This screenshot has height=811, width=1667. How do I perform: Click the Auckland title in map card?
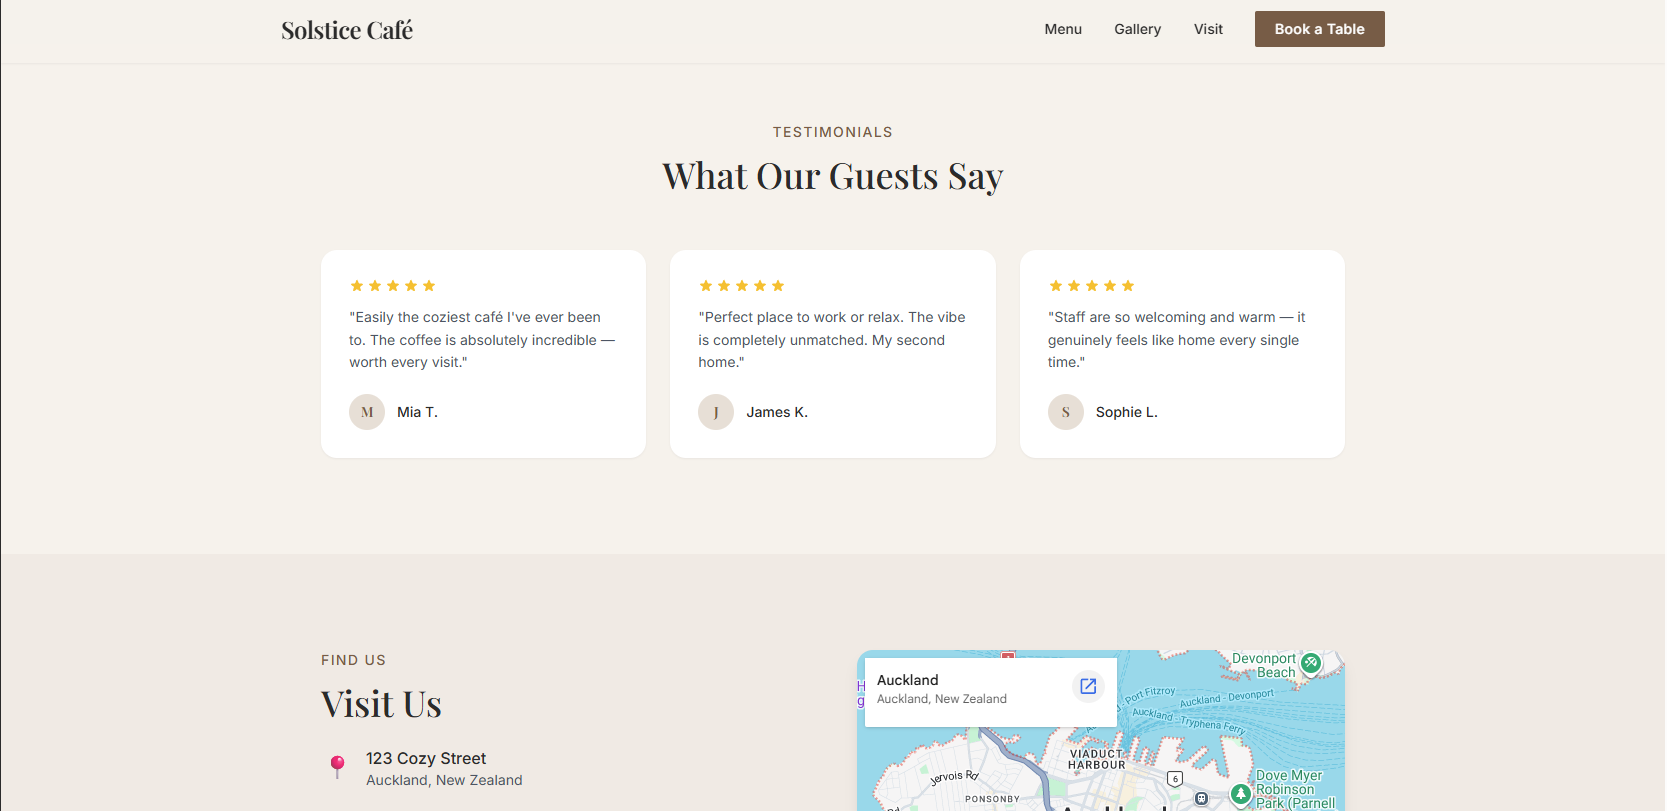(908, 680)
